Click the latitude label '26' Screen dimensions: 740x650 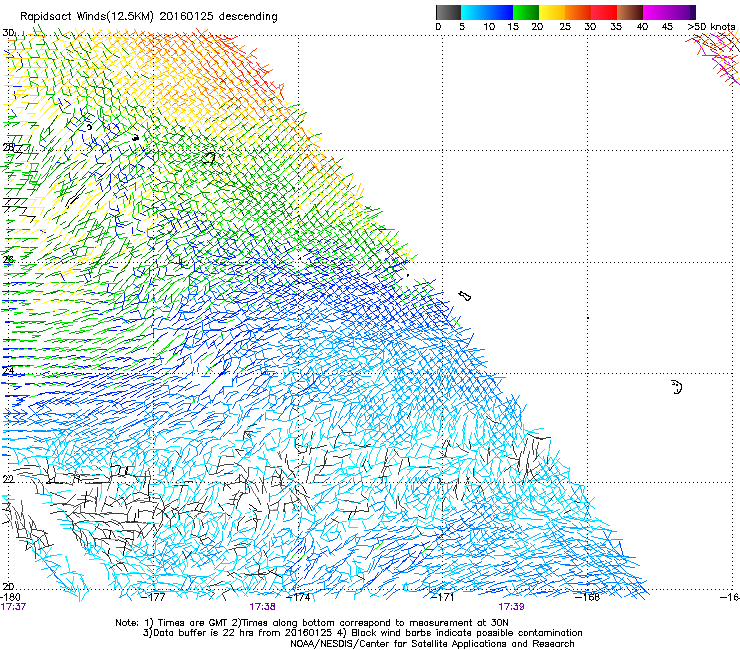click(x=8, y=259)
